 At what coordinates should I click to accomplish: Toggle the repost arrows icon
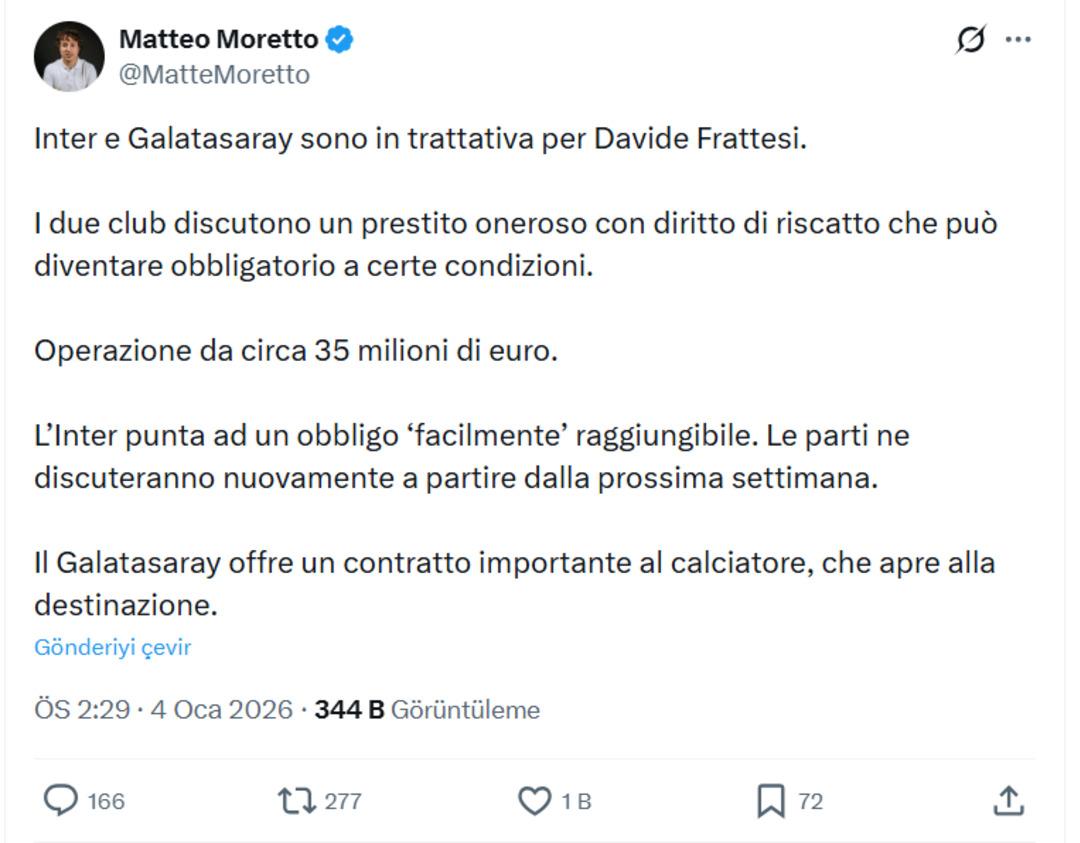tap(296, 800)
